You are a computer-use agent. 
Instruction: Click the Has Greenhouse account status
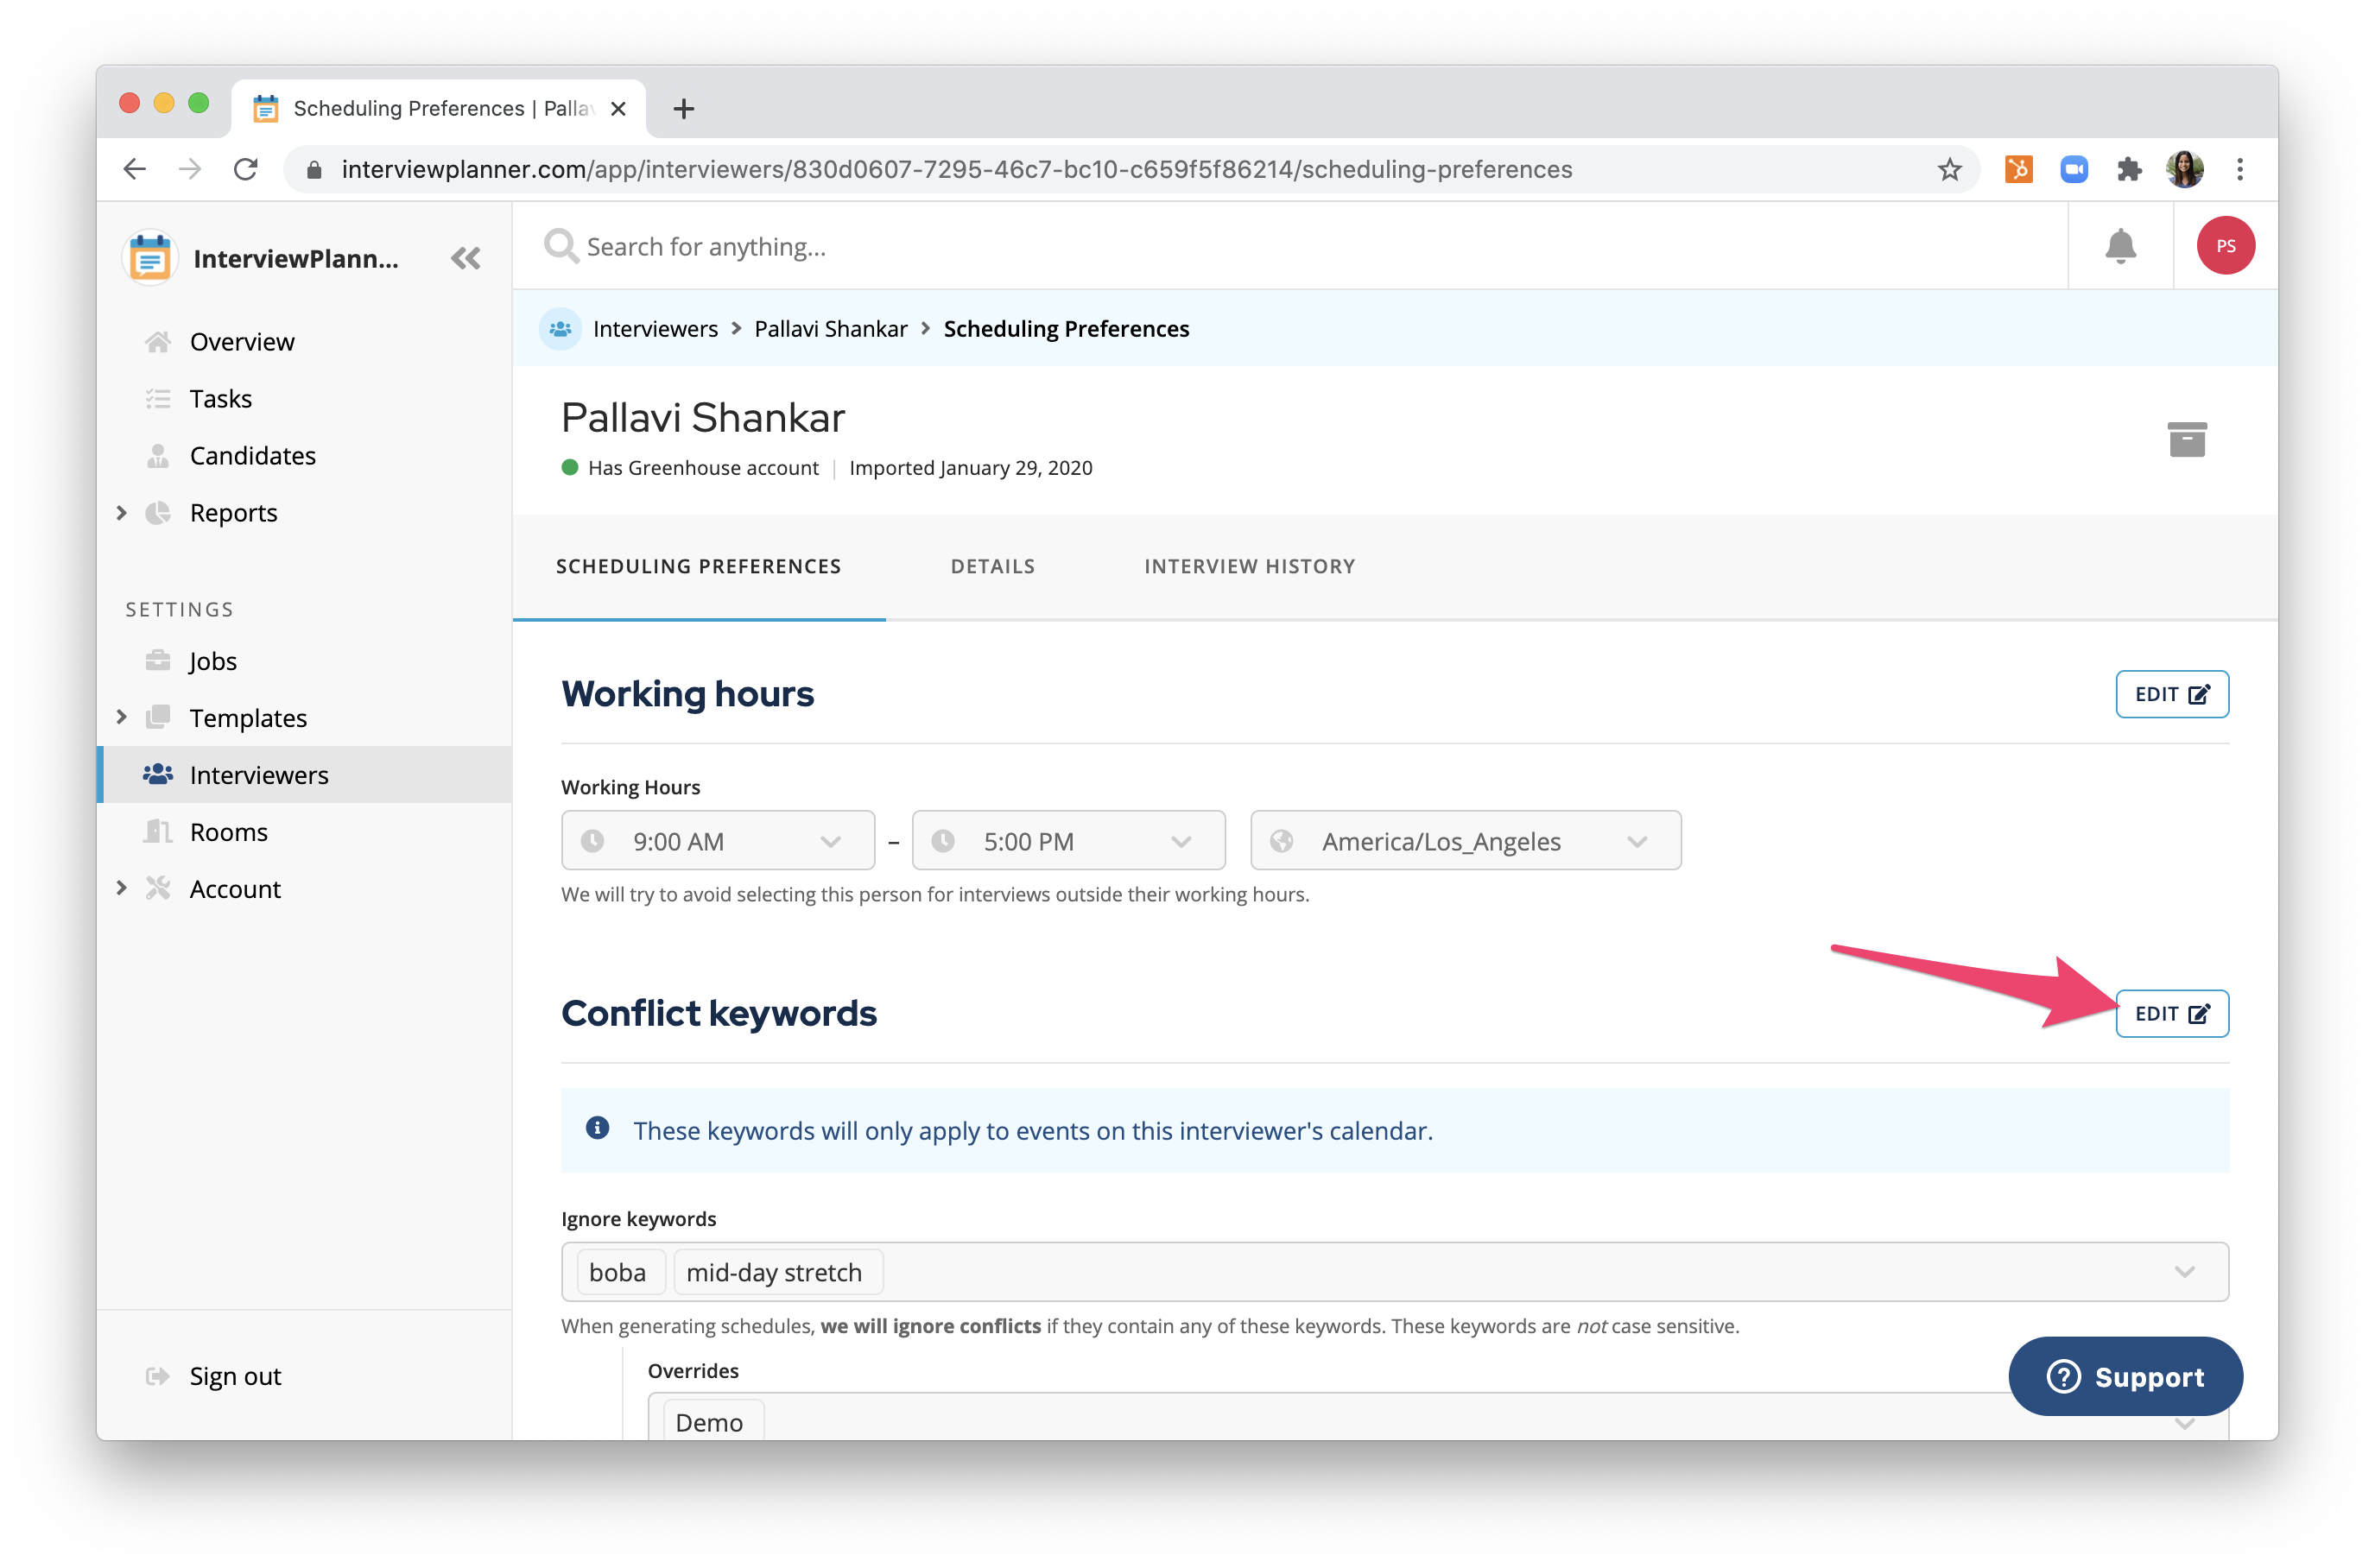[690, 468]
